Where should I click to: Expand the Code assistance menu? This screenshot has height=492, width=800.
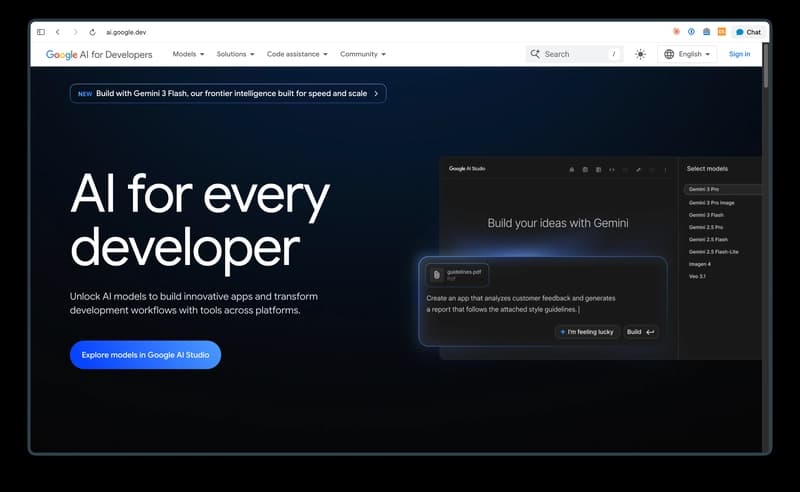(297, 54)
